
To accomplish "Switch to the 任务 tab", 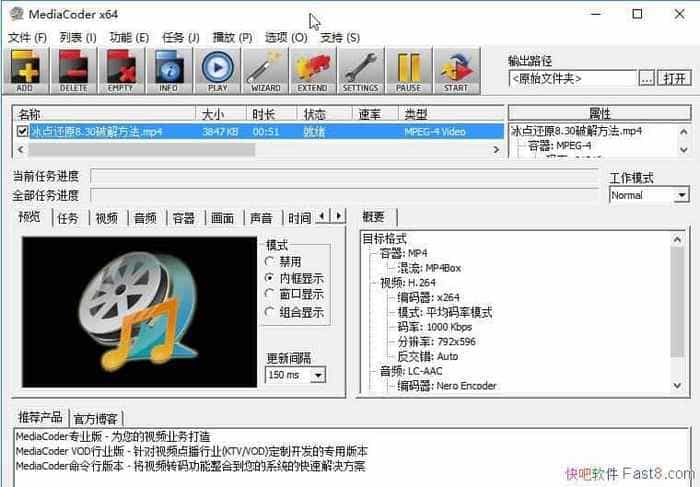I will click(x=68, y=218).
